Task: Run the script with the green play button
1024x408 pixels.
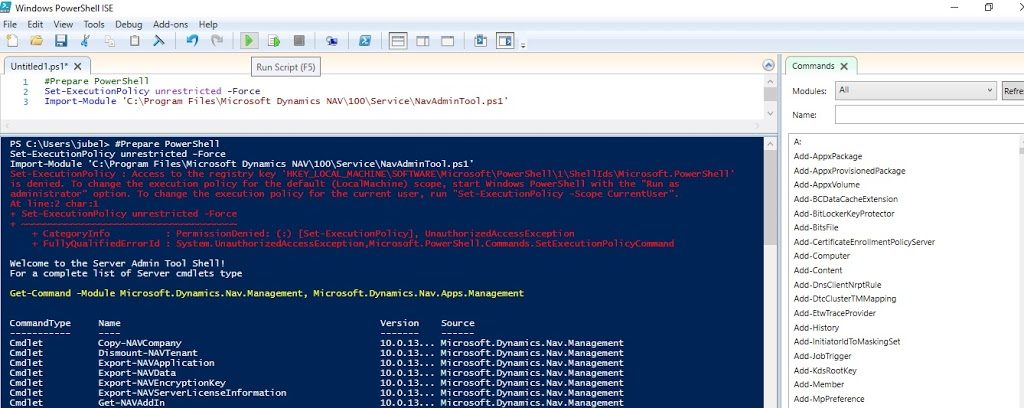Action: pyautogui.click(x=249, y=41)
